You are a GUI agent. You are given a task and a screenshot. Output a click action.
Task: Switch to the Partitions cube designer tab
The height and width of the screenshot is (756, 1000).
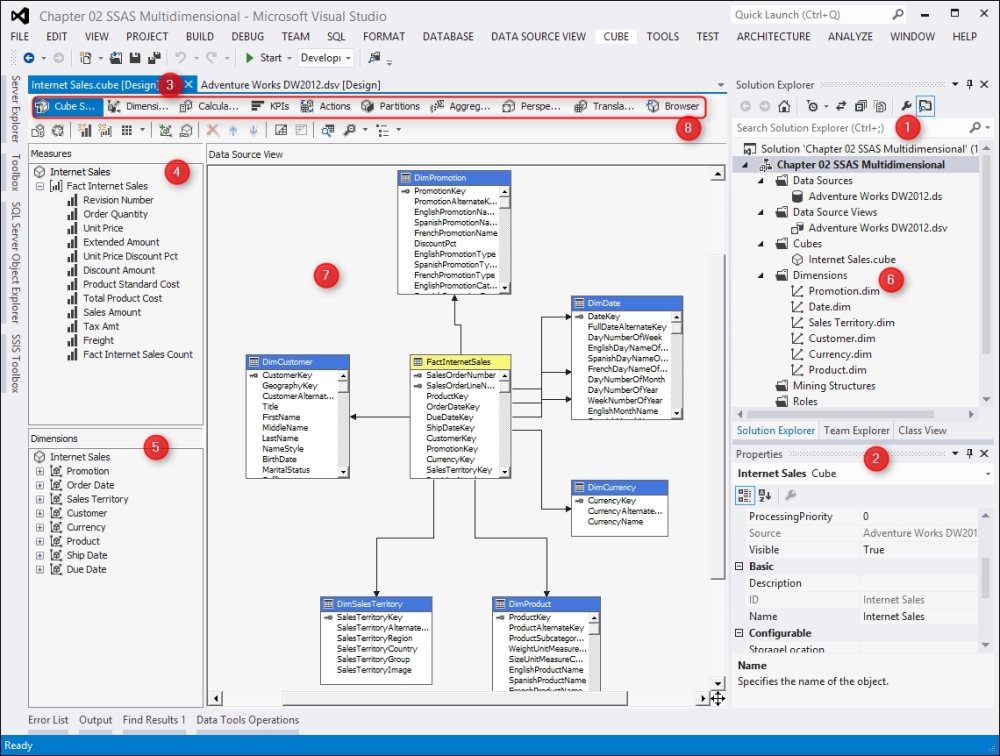pos(391,107)
